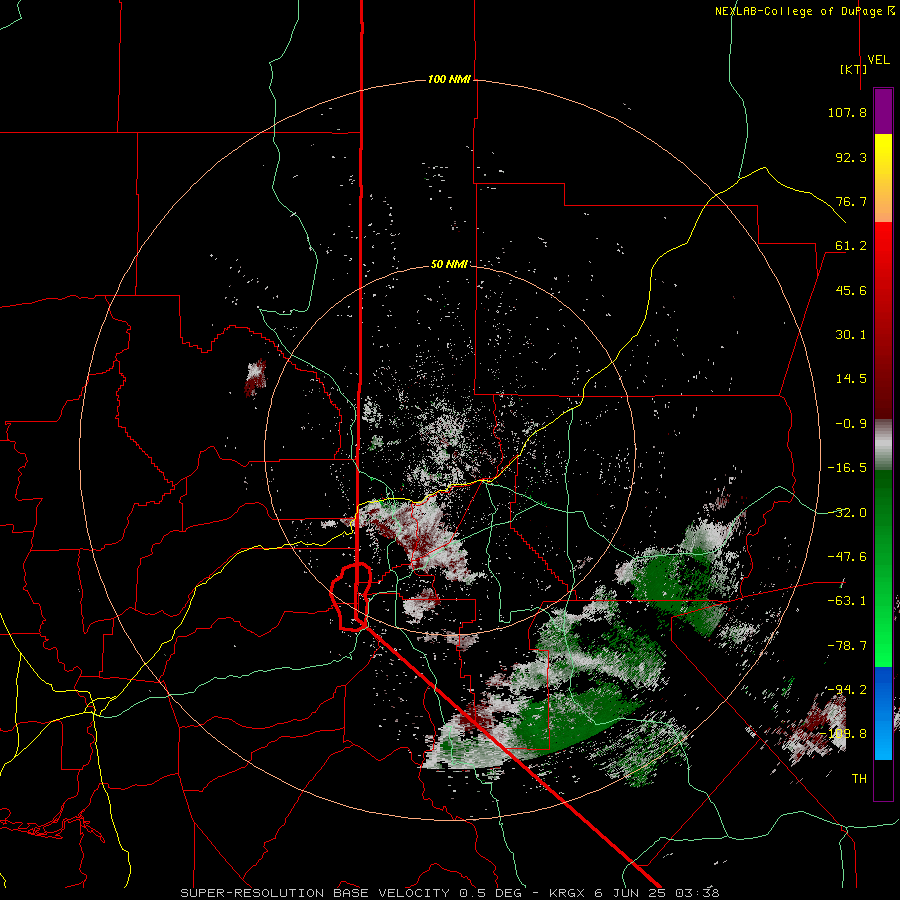Select the 92.3 scale value
Image resolution: width=900 pixels, height=900 pixels.
(851, 157)
